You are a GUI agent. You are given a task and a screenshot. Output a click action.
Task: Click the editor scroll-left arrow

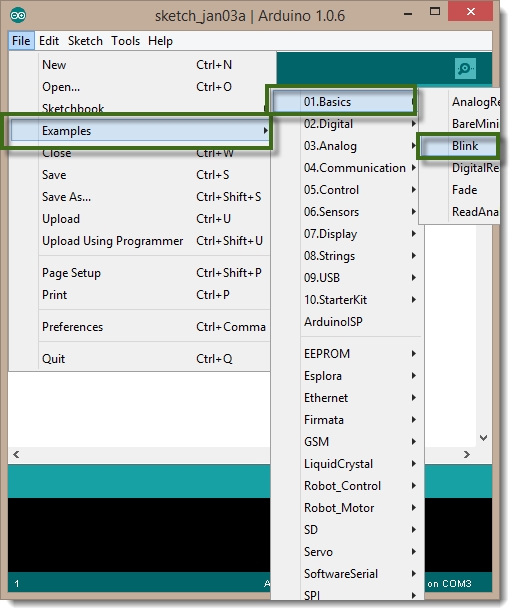click(16, 454)
